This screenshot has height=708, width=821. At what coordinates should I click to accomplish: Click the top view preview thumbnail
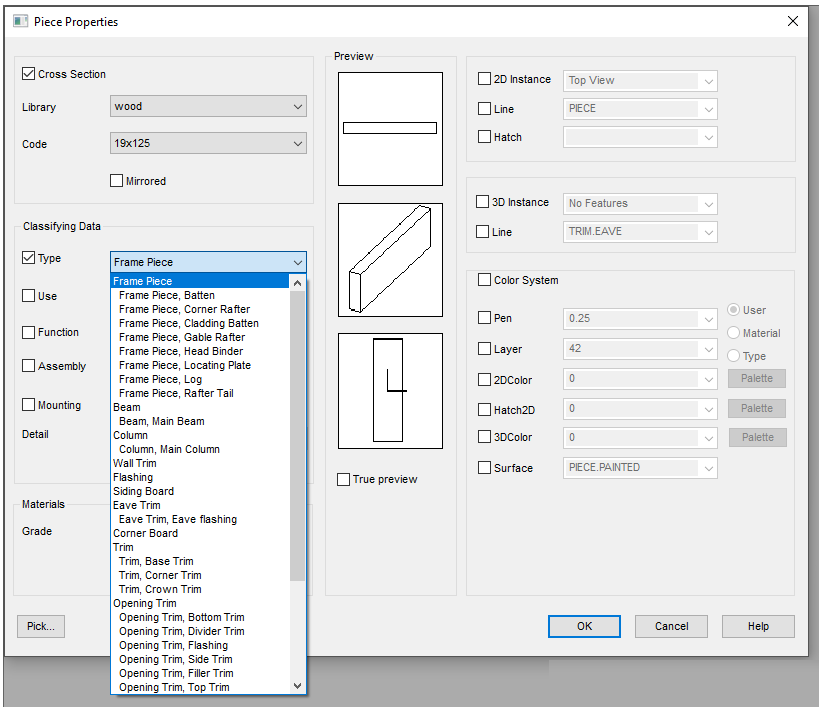pyautogui.click(x=390, y=128)
